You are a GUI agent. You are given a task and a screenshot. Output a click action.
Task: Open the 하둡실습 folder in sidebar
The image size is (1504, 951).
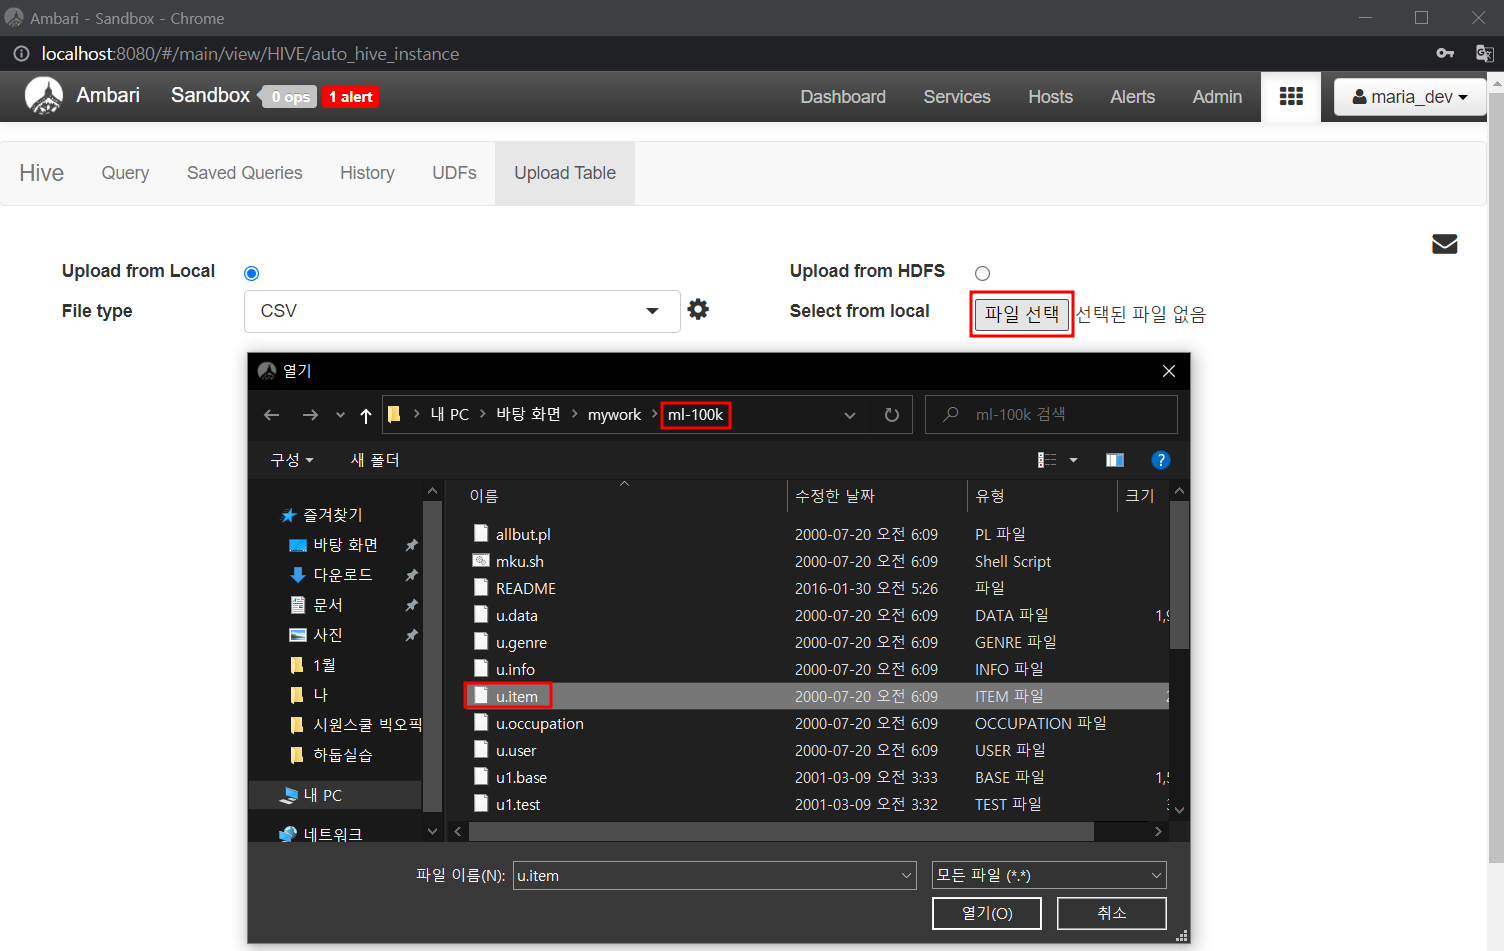pos(342,755)
